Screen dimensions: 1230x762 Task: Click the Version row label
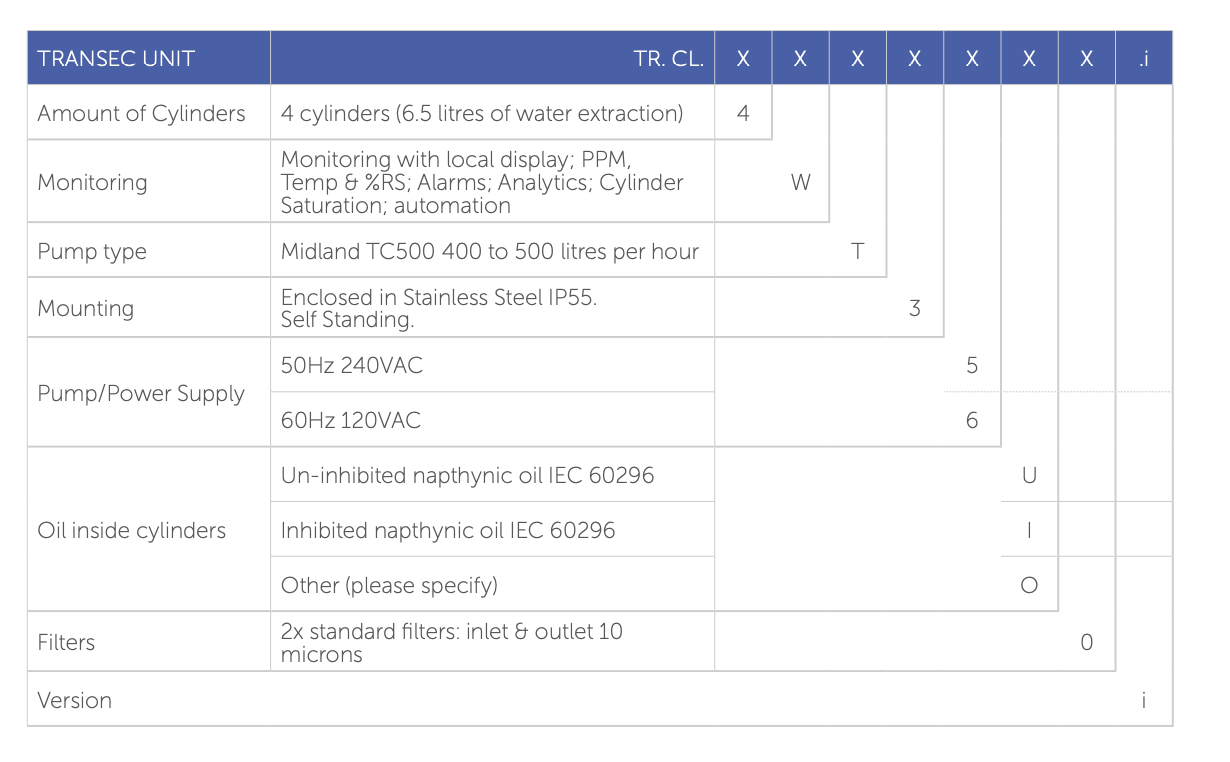(x=74, y=700)
